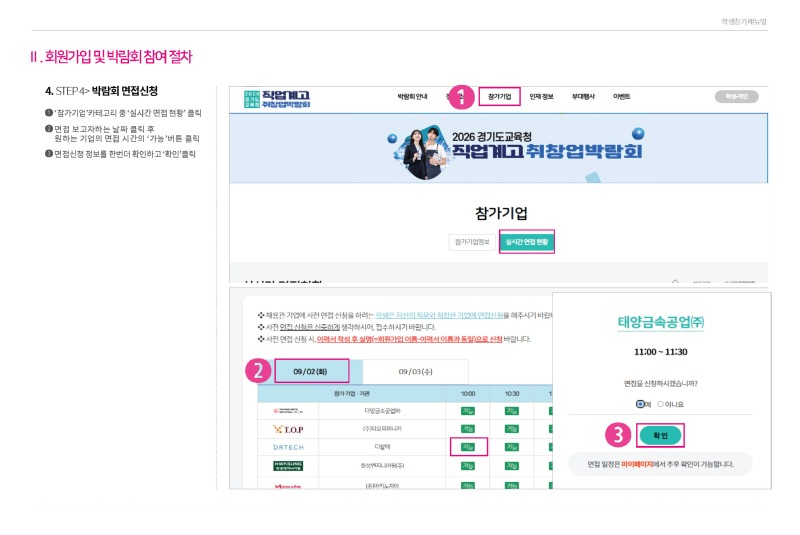The image size is (800, 535).
Task: Click the 11:00 ~ 11:30 time text
Action: coord(661,352)
